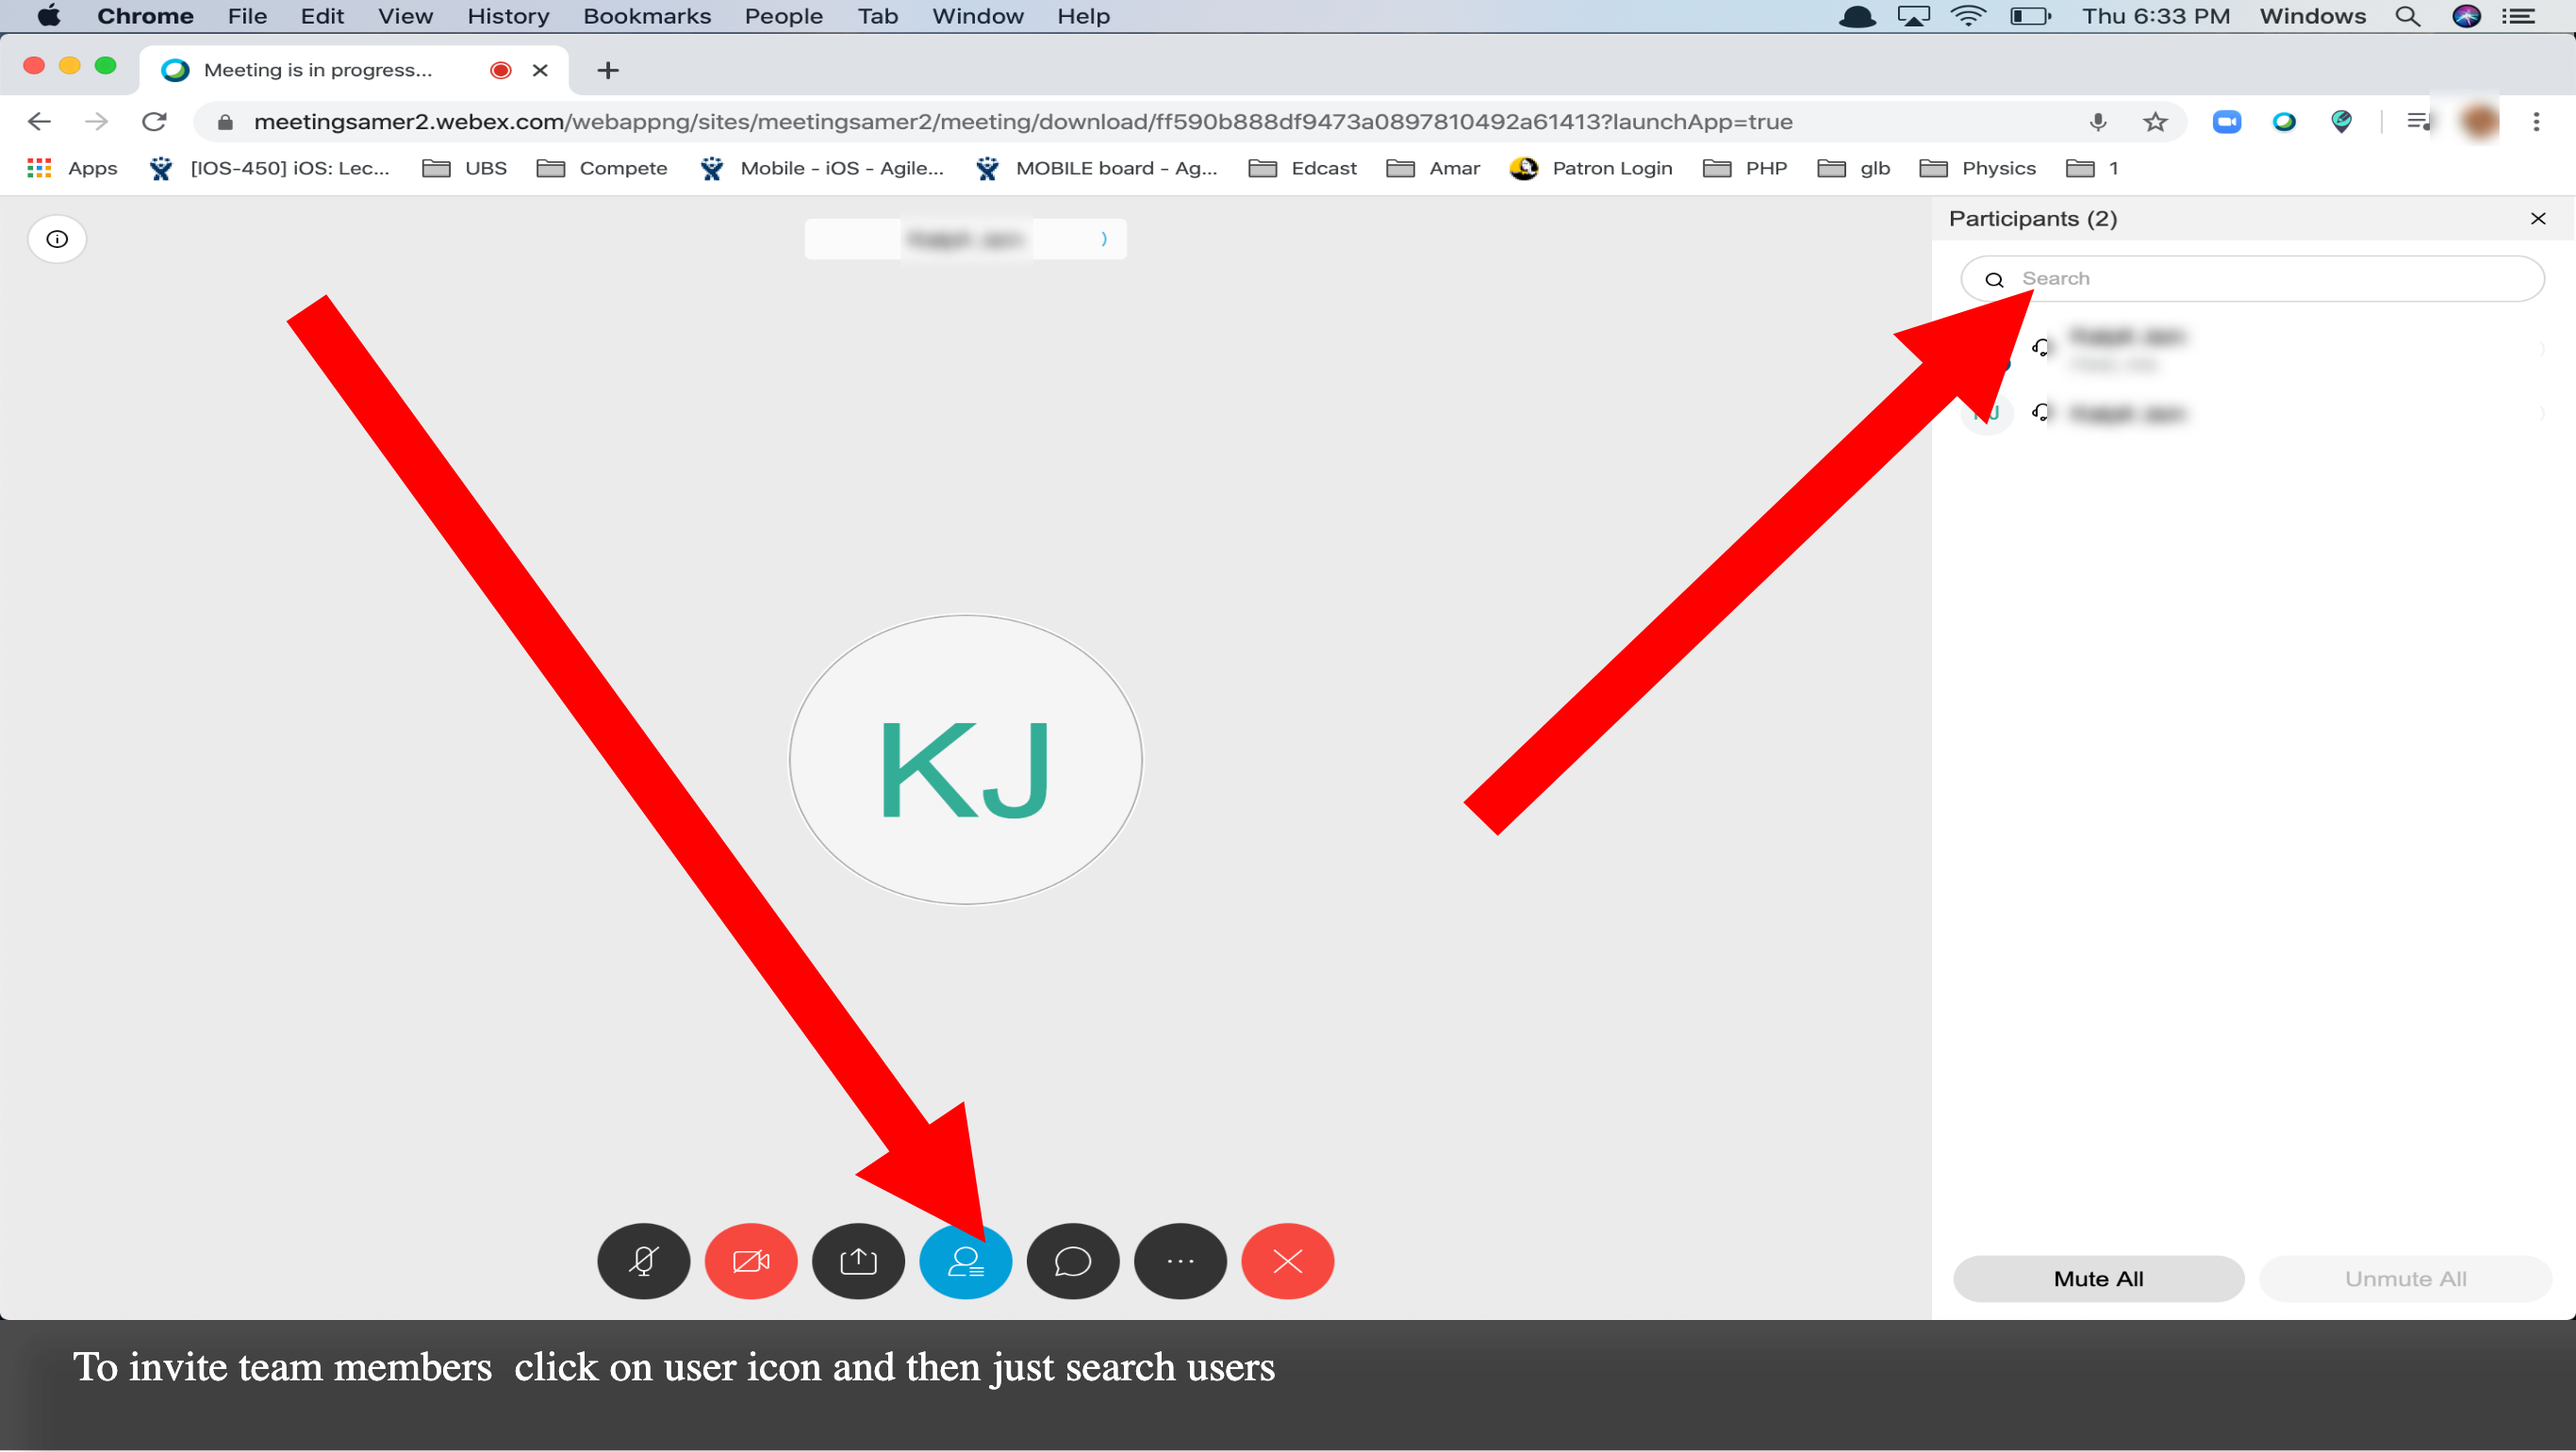Click the Zoom extension icon

(x=2226, y=122)
